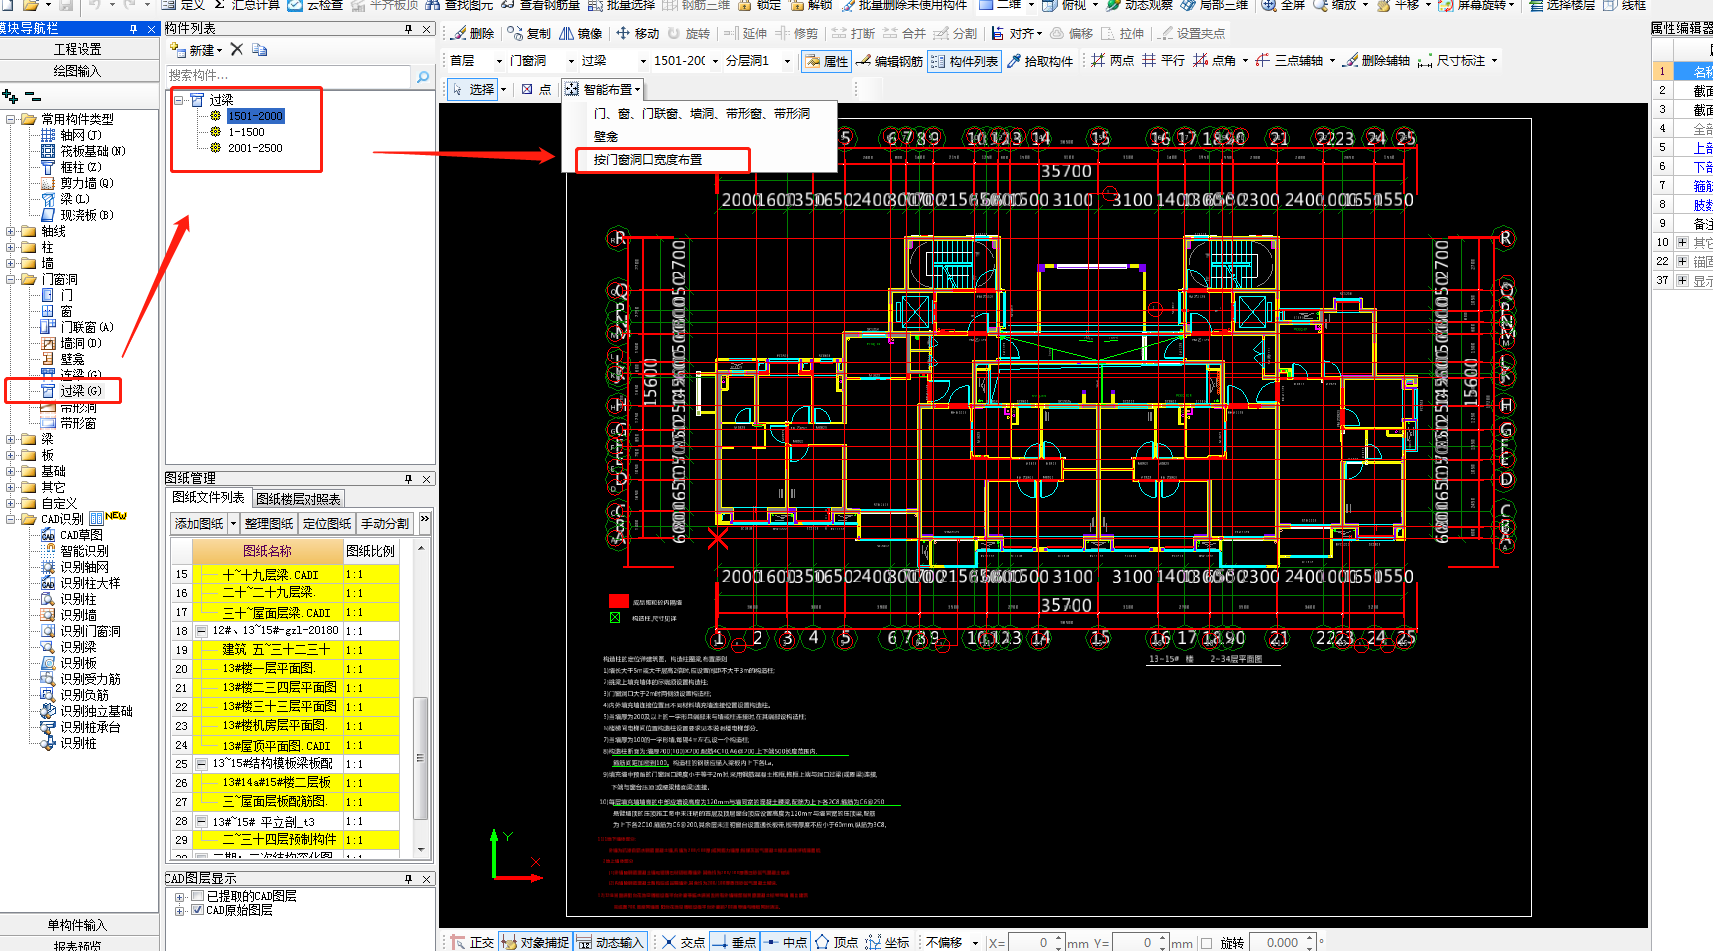Click the 两点 auxiliary axis tool
This screenshot has height=951, width=1713.
pyautogui.click(x=1112, y=61)
